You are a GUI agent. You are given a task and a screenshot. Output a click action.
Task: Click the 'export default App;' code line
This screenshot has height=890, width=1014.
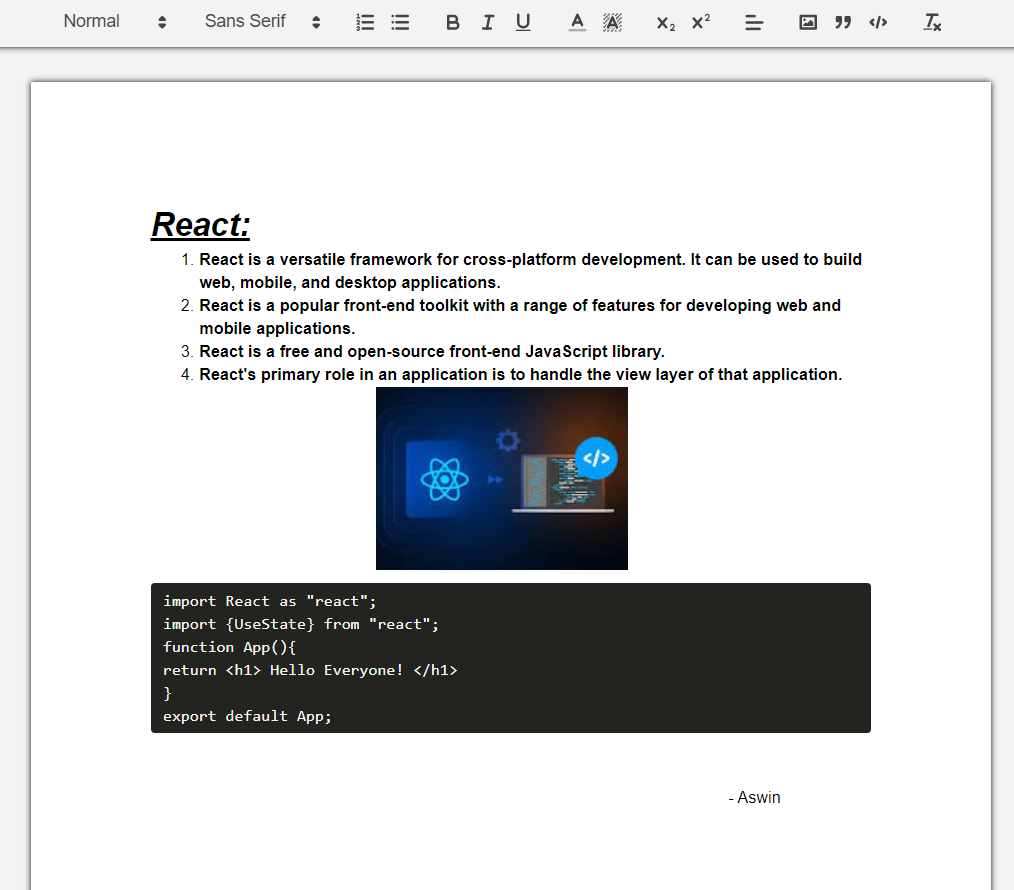click(x=247, y=716)
